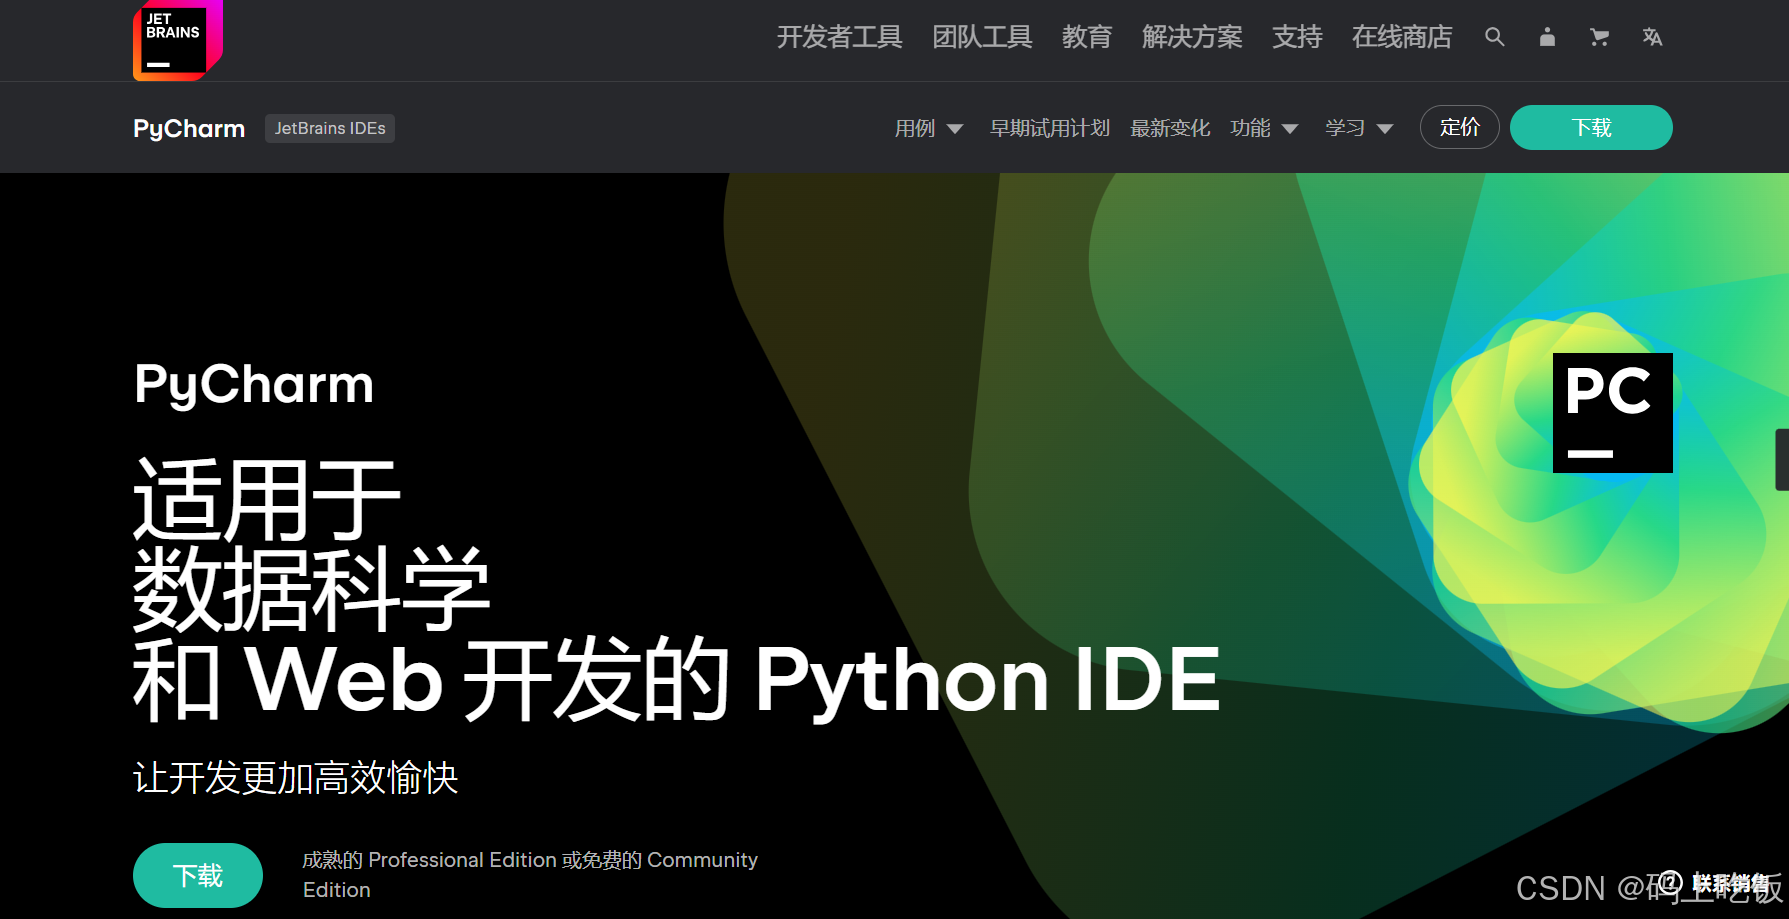Viewport: 1789px width, 919px height.
Task: Open 最新变化 link
Action: (1170, 128)
